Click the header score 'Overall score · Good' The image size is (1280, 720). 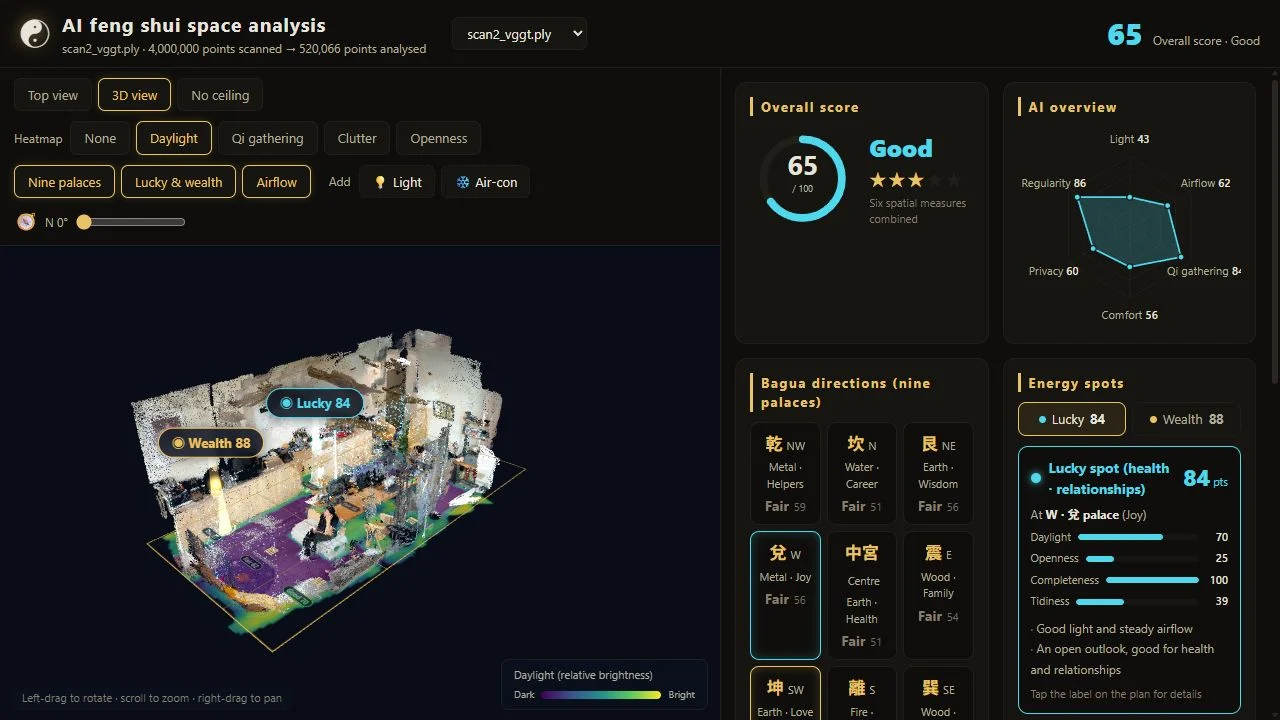pos(1206,41)
